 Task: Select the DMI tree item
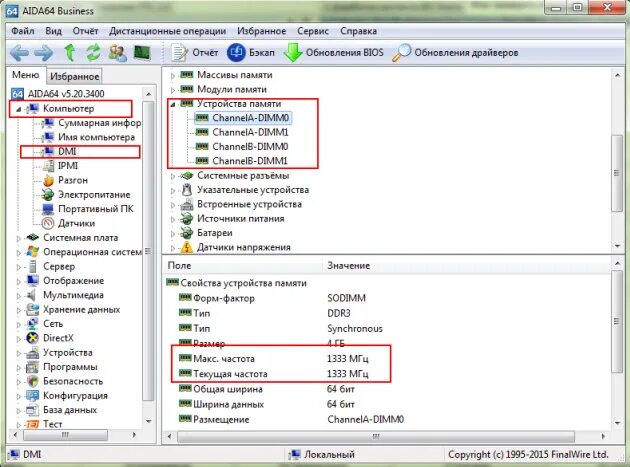click(67, 152)
